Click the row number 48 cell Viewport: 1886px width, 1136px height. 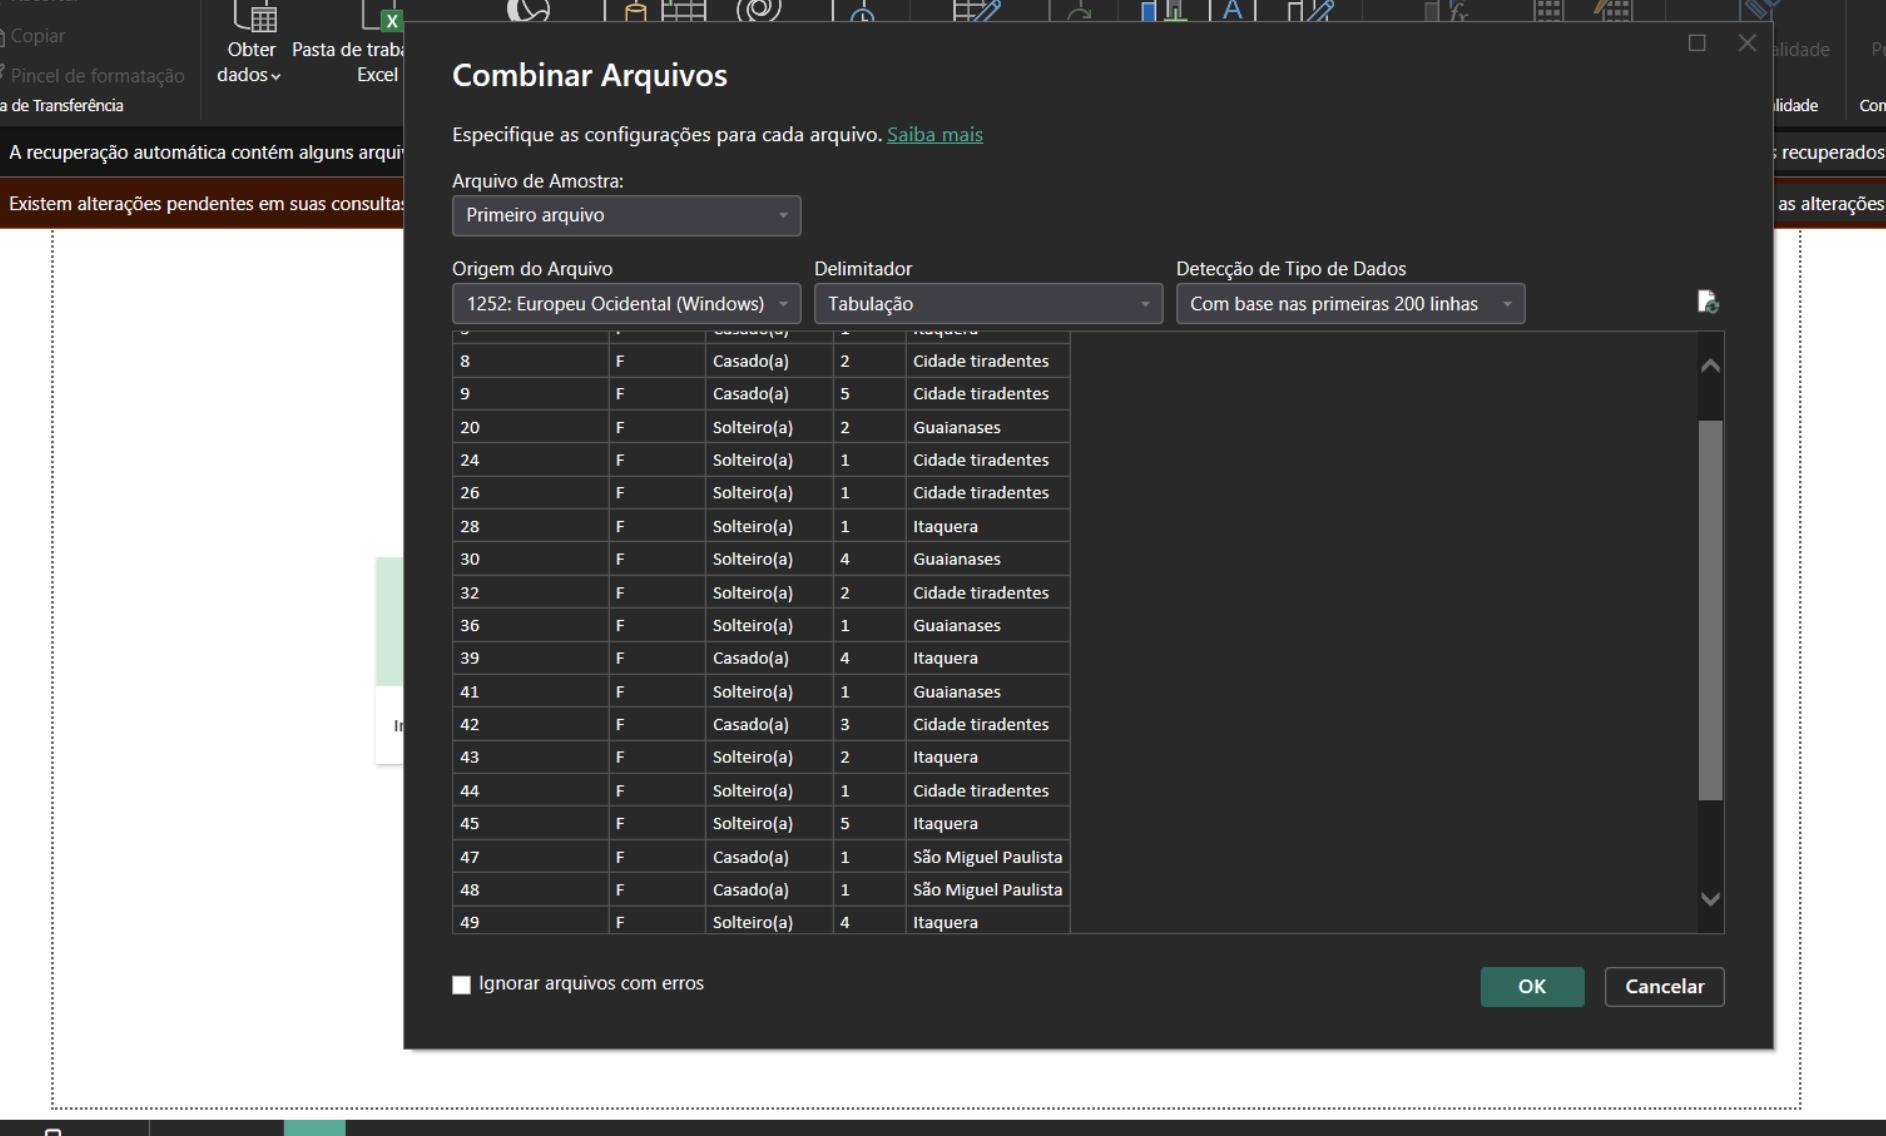tap(530, 890)
